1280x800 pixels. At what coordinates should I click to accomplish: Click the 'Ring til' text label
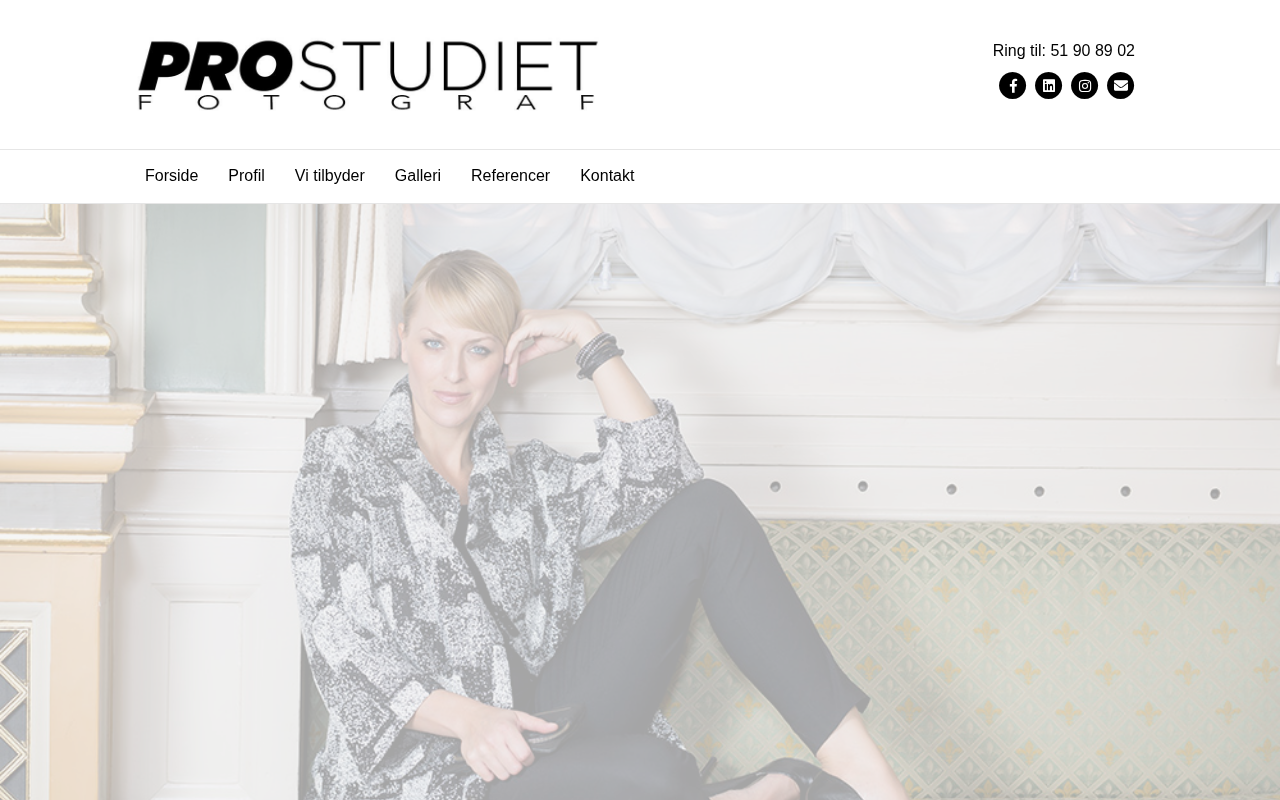click(1019, 51)
